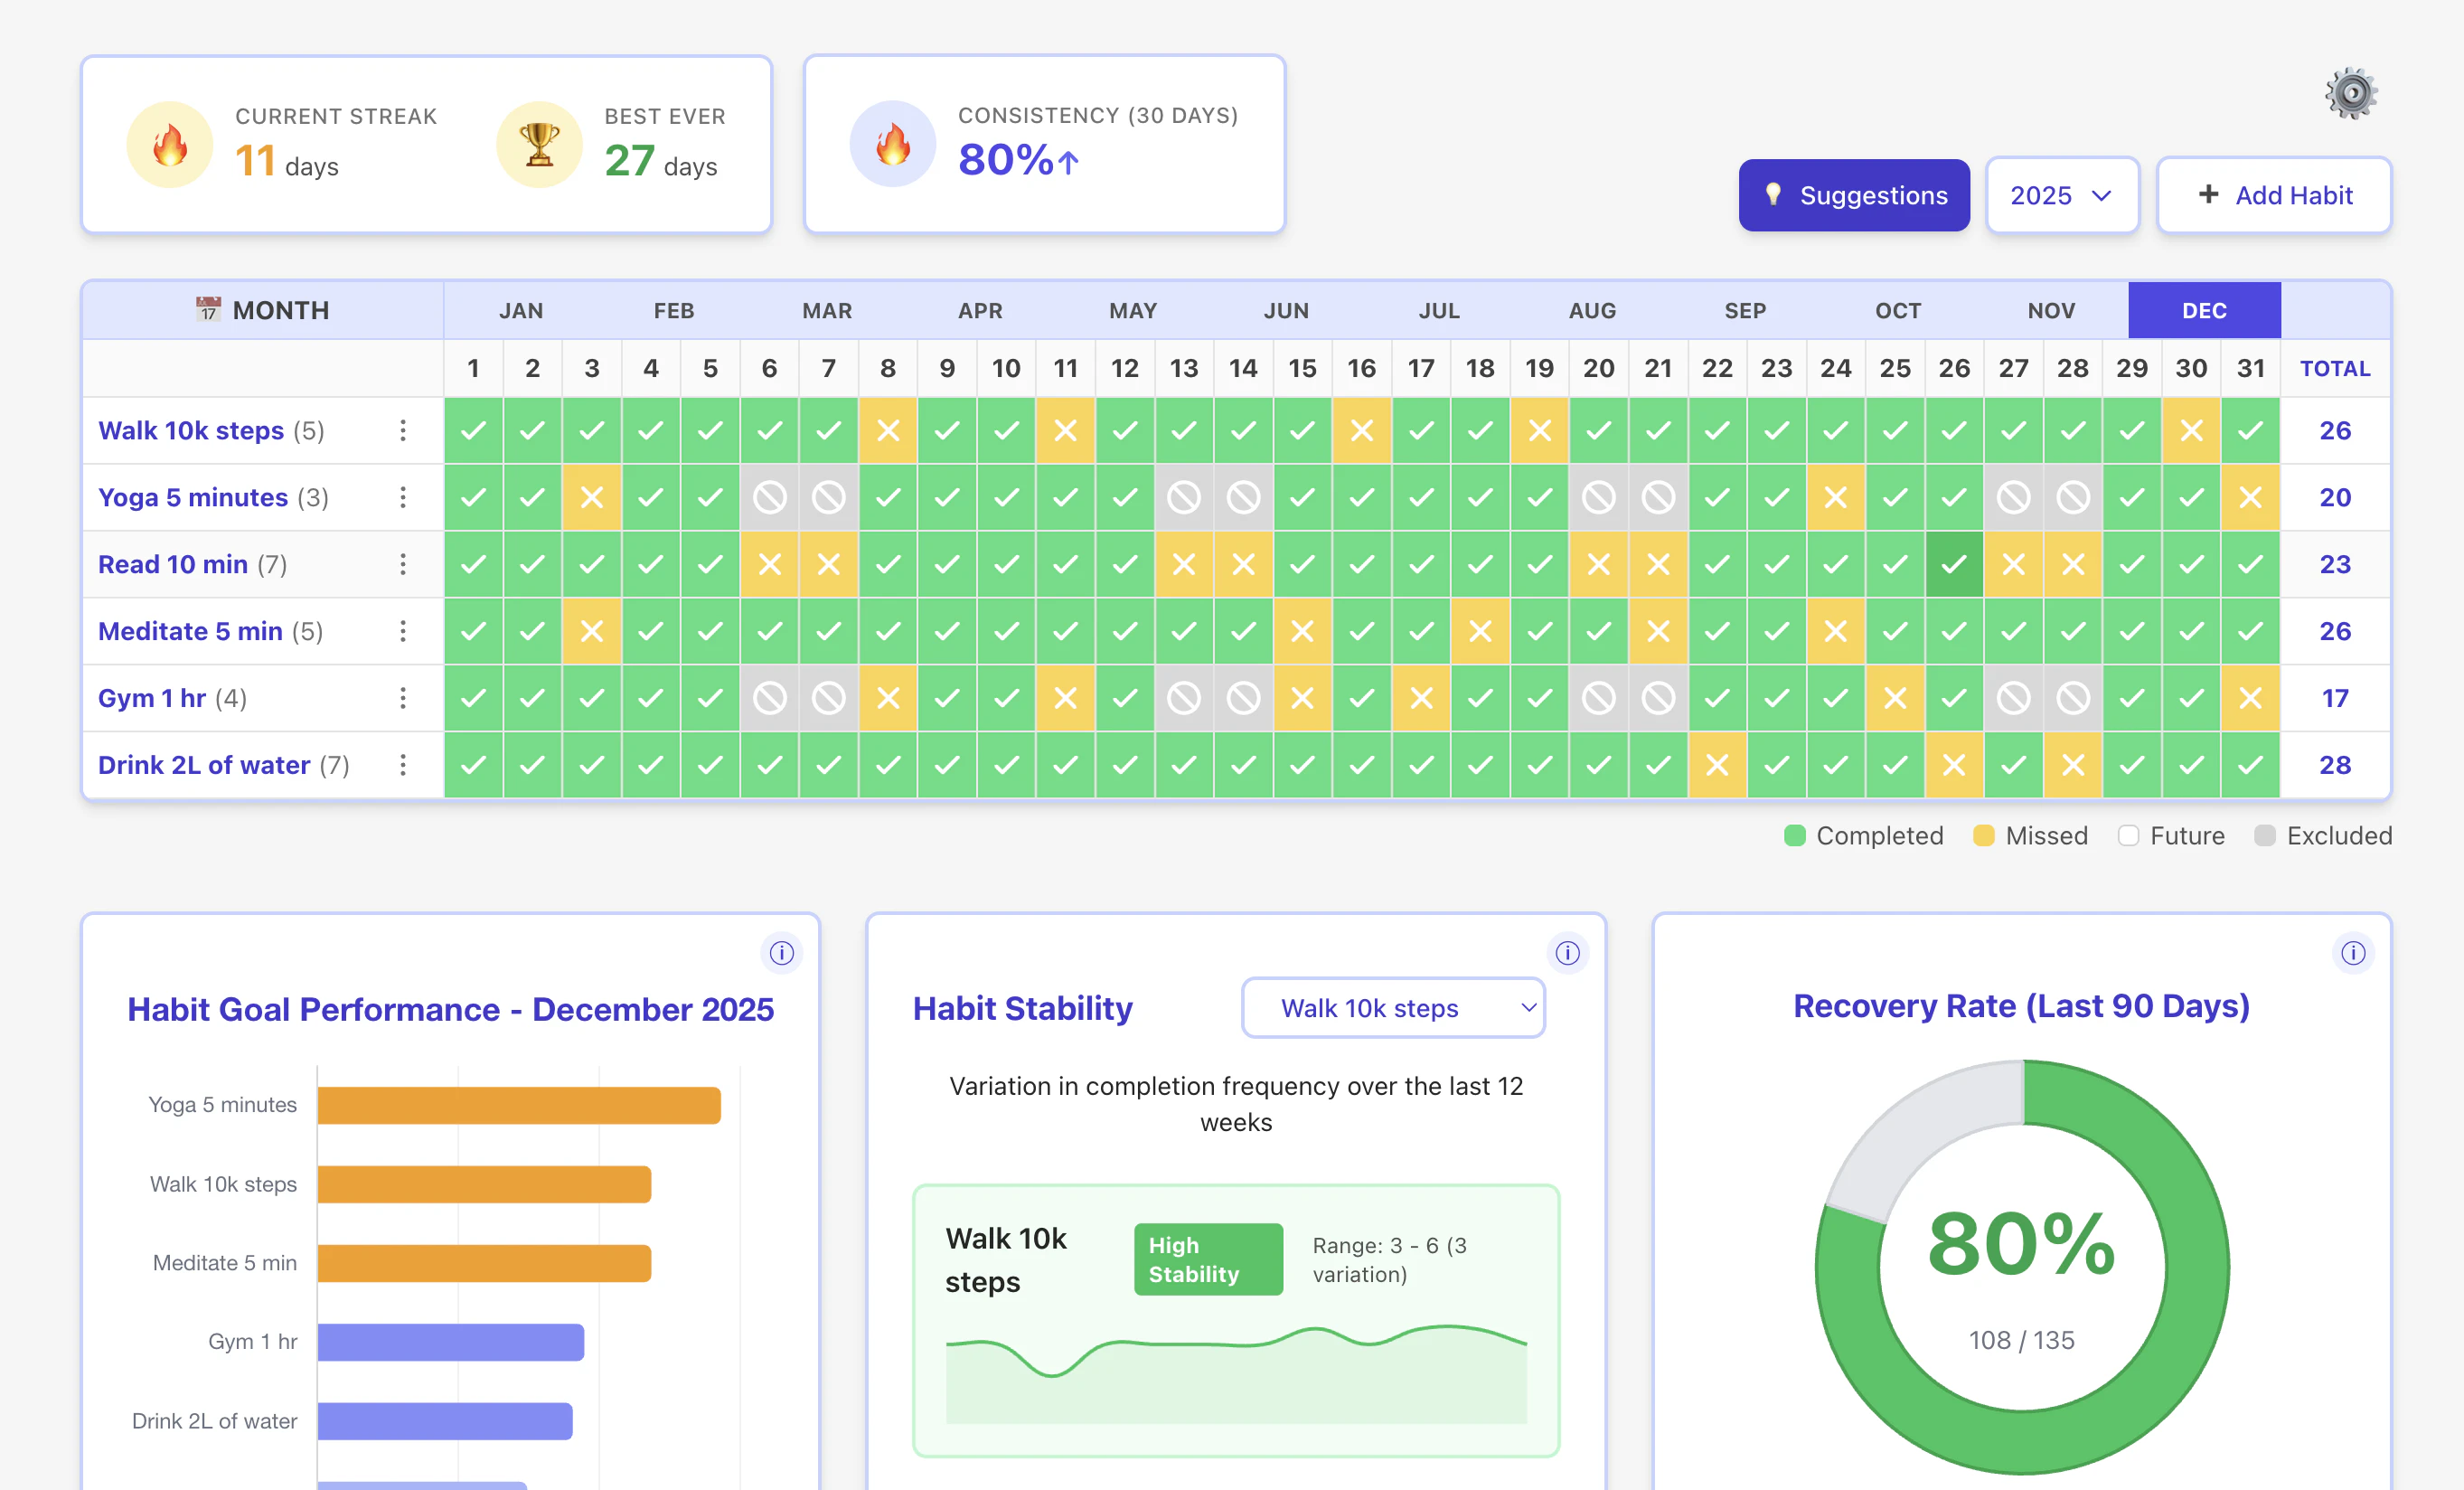Open the settings gear icon
Screen dimensions: 2464x1490
click(x=2351, y=94)
